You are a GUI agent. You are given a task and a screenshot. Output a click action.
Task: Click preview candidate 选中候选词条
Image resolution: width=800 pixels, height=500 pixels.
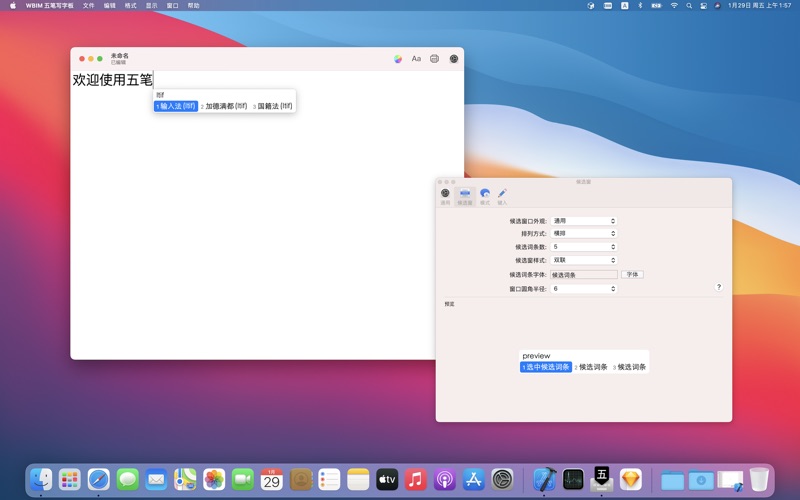(x=545, y=367)
